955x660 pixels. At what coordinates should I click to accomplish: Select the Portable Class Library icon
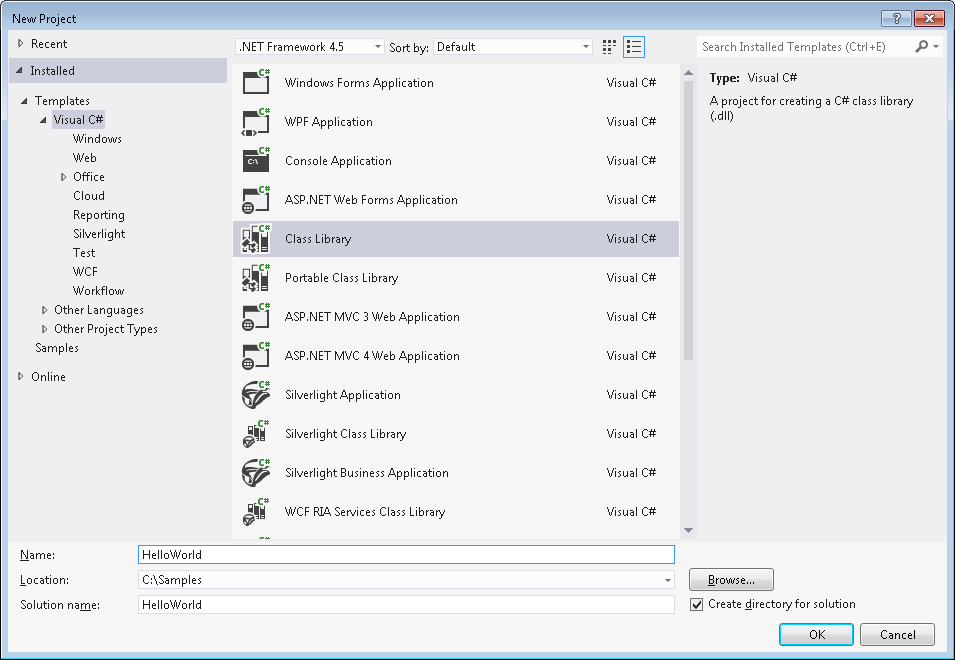[256, 278]
